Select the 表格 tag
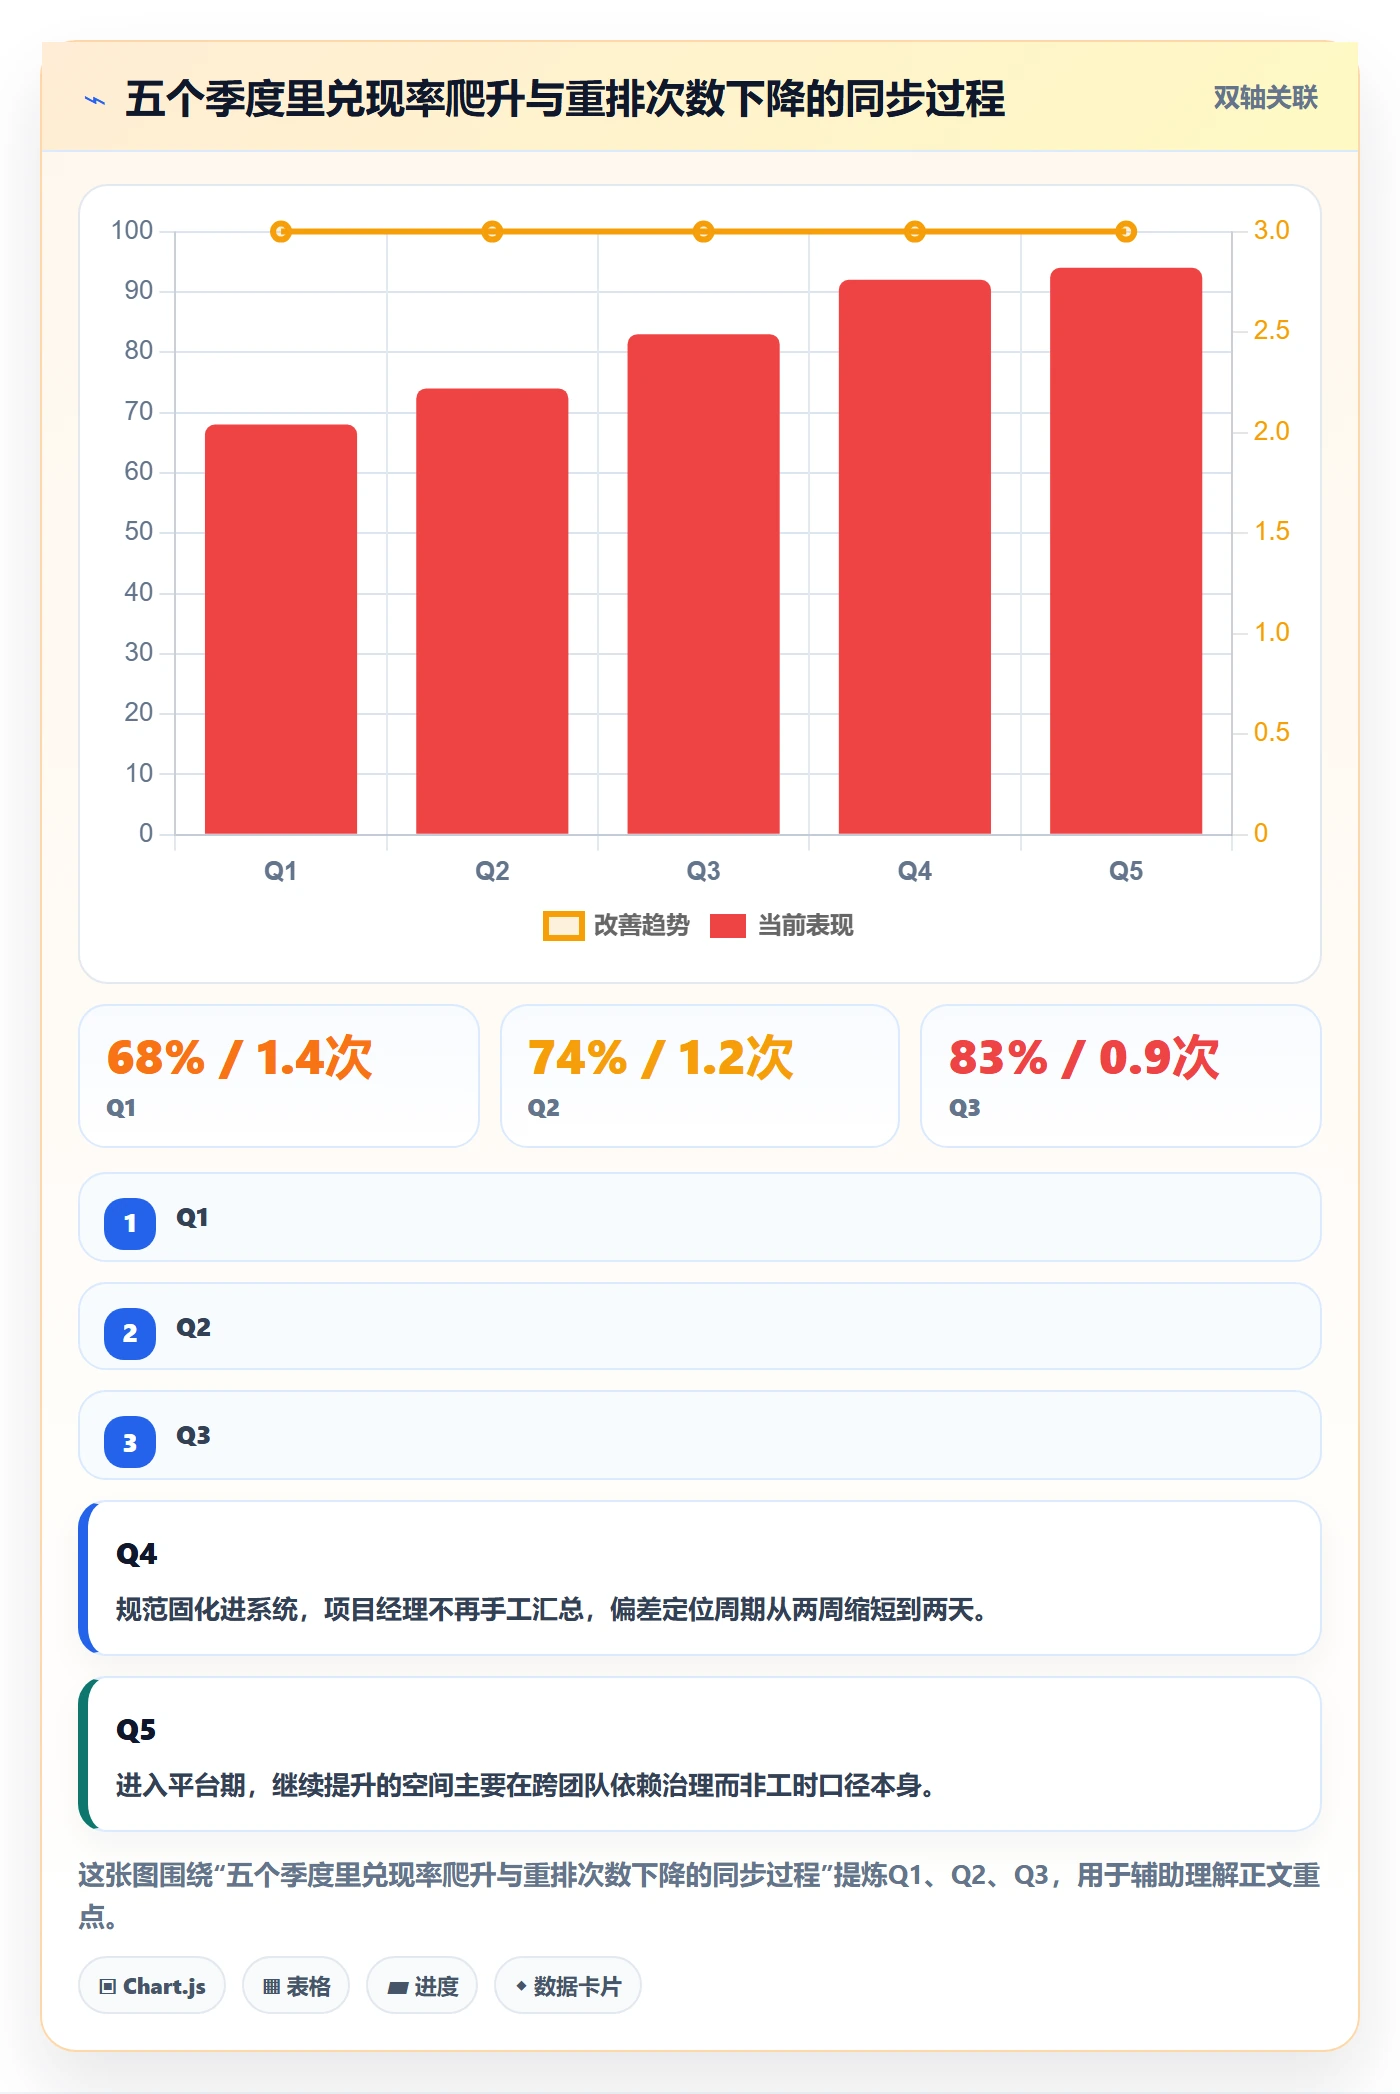Image resolution: width=1400 pixels, height=2094 pixels. pos(296,1986)
